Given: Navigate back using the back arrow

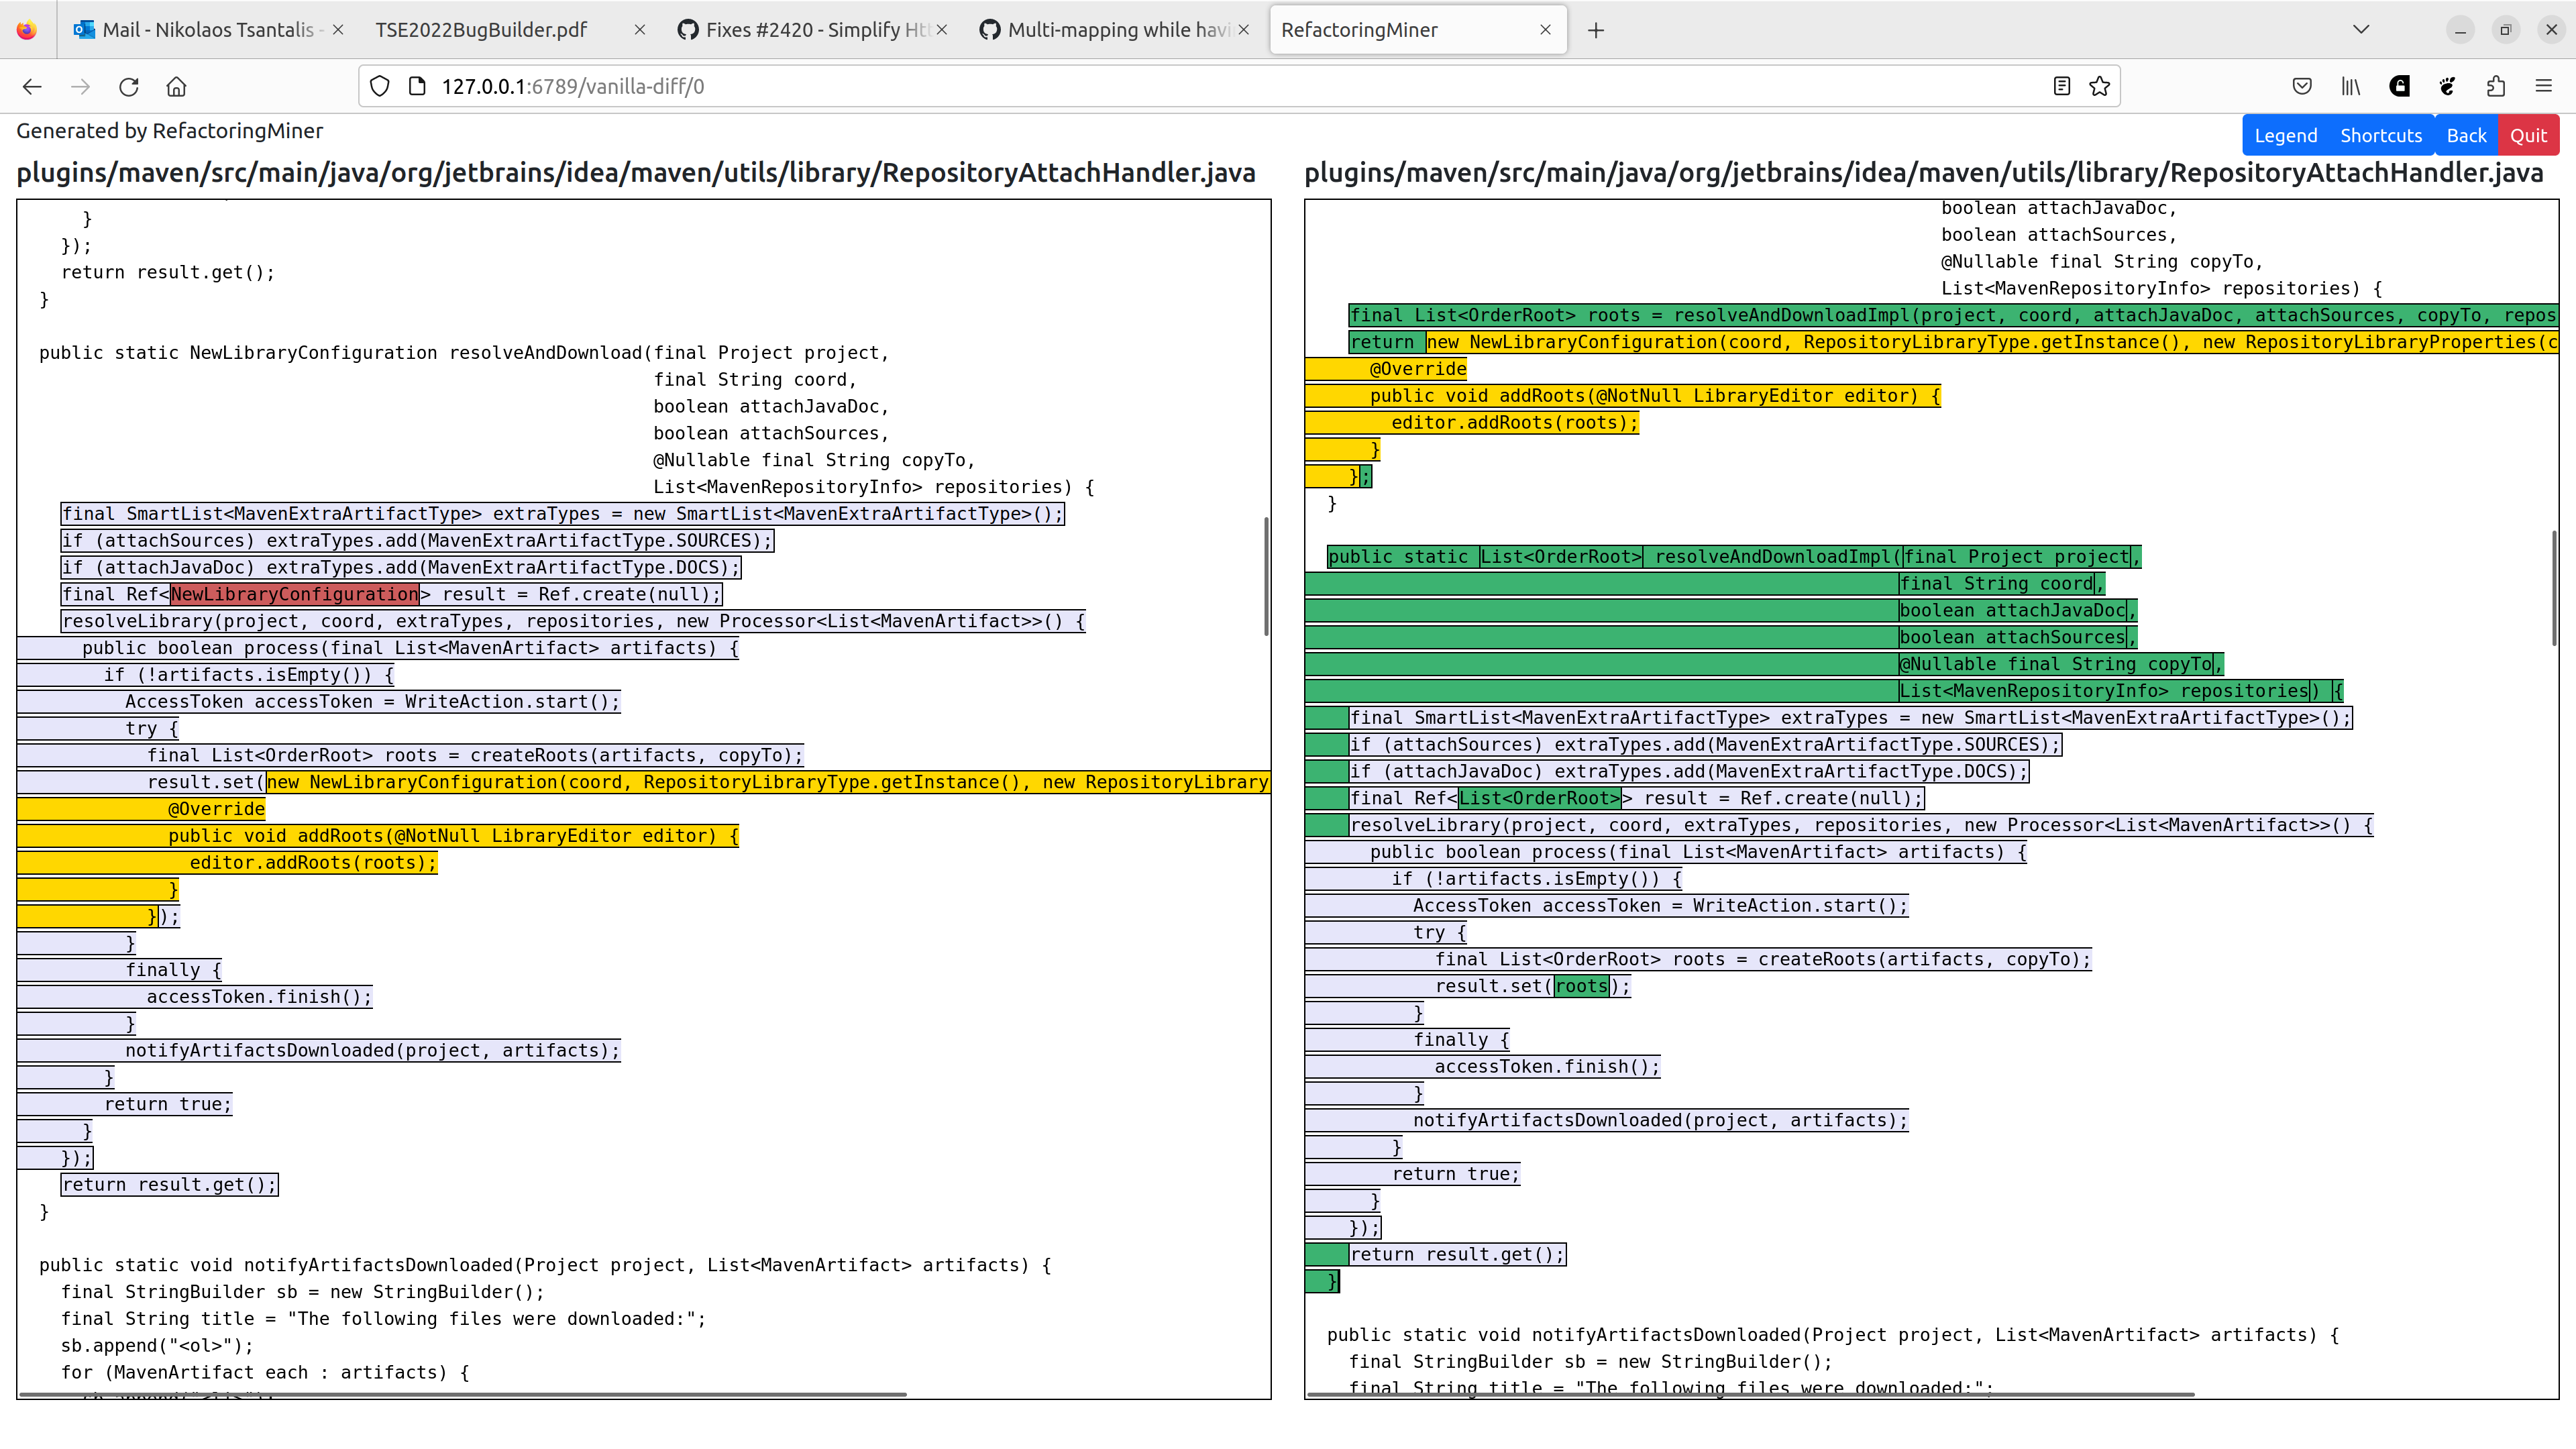Looking at the screenshot, I should coord(32,87).
